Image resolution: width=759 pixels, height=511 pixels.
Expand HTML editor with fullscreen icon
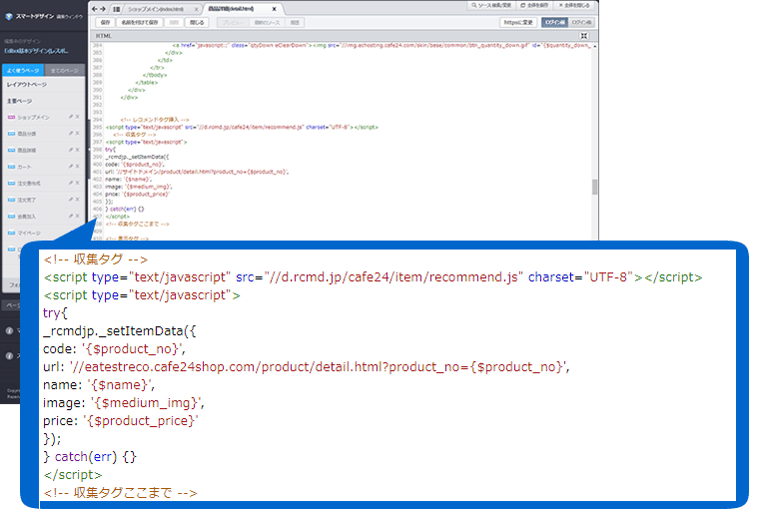[584, 36]
